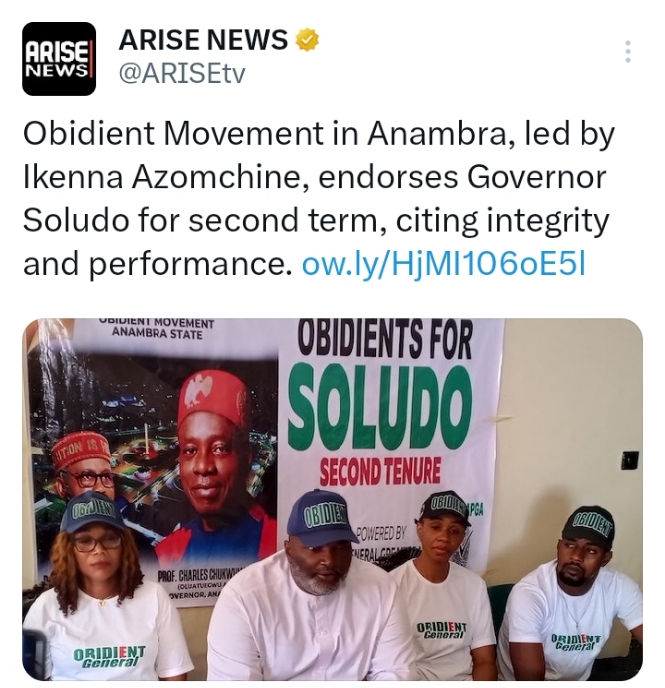Click the POWERED BY text on banner
665x688 pixels.
pyautogui.click(x=381, y=534)
